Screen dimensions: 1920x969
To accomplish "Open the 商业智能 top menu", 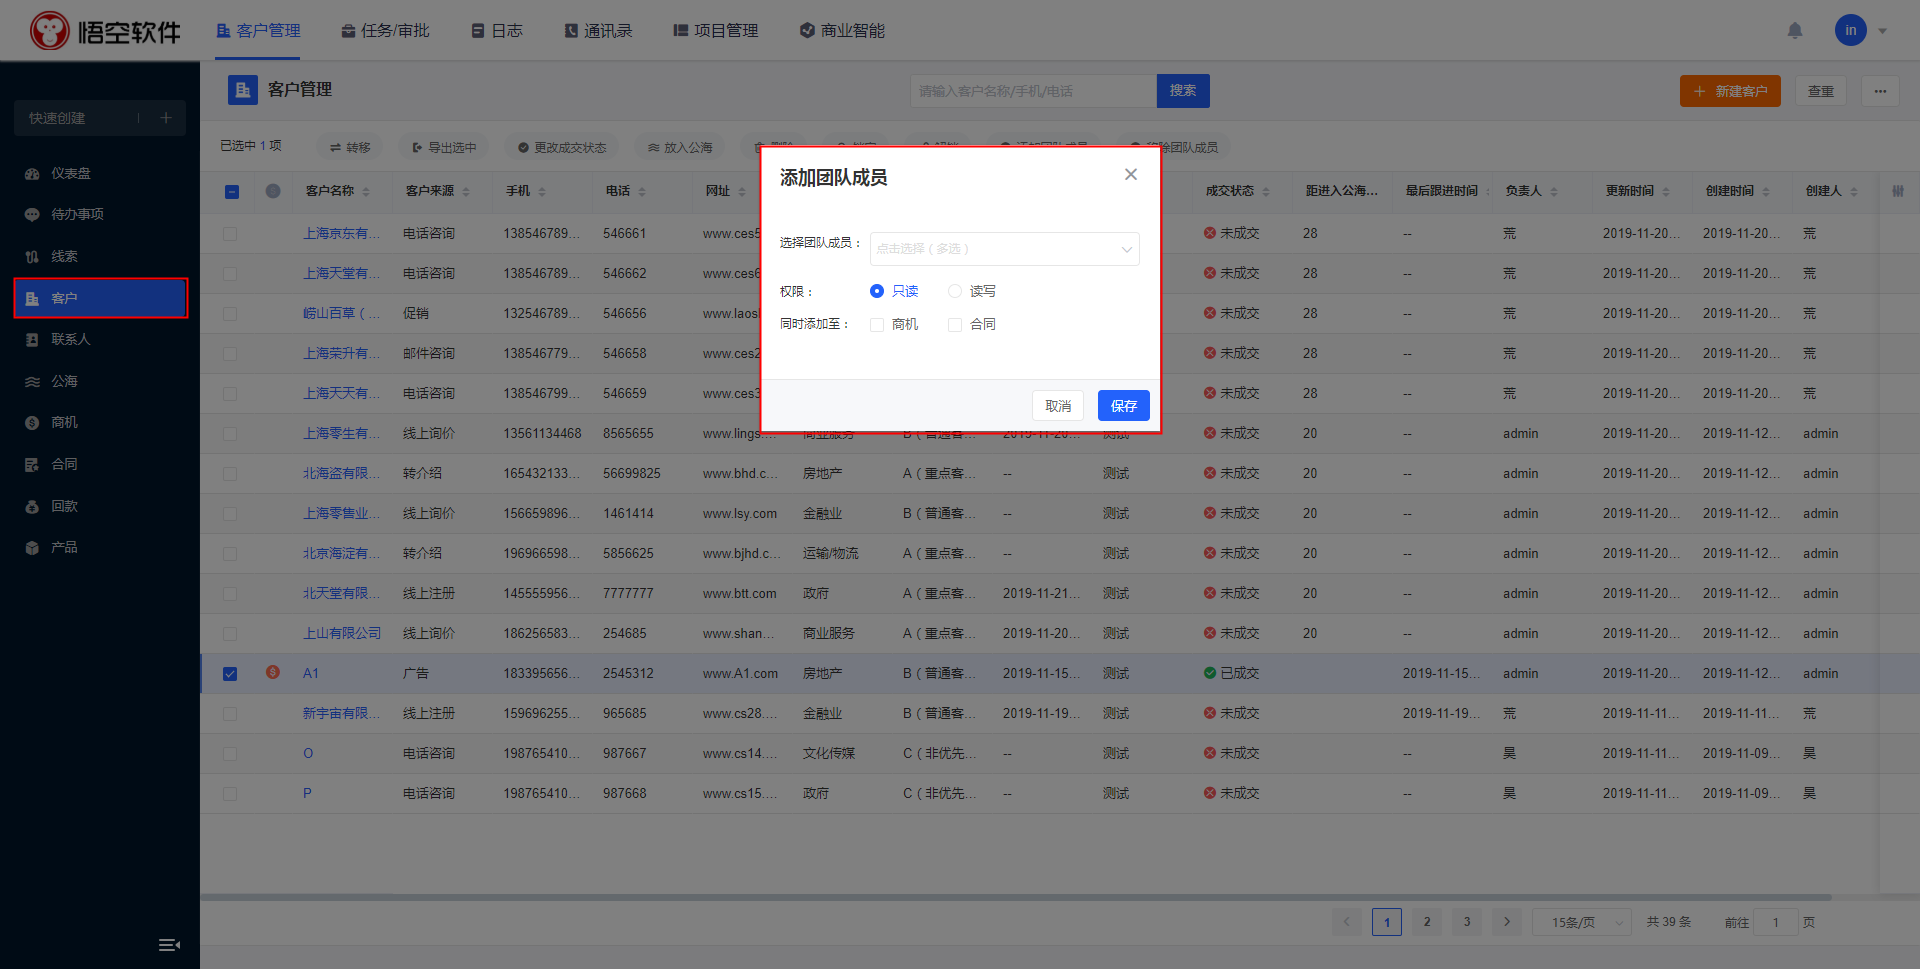I will [x=842, y=31].
